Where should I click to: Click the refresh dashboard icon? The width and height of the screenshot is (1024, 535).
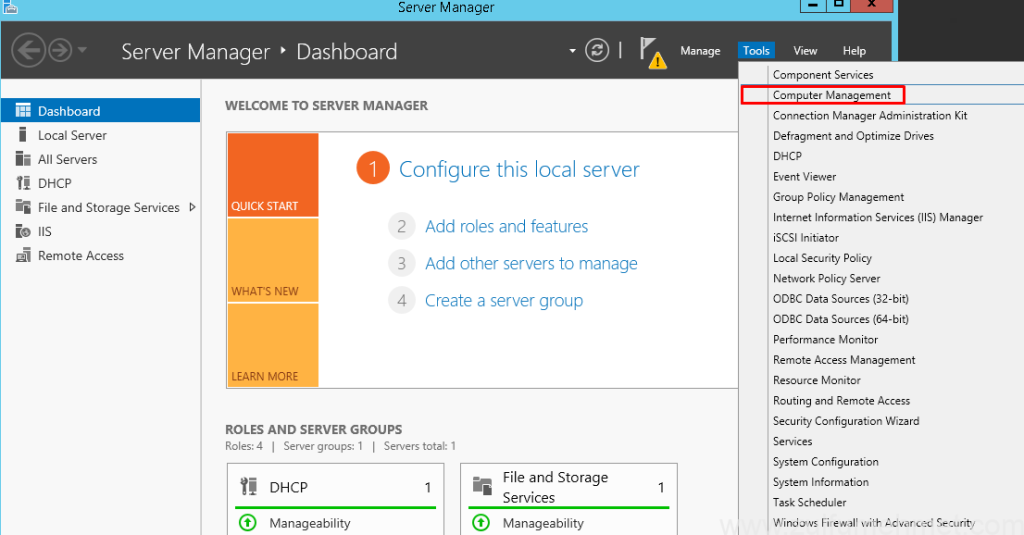pyautogui.click(x=597, y=50)
